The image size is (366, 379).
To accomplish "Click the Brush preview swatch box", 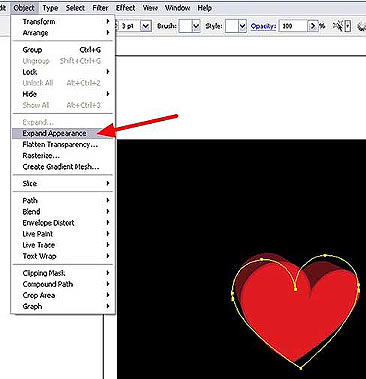I will [186, 26].
